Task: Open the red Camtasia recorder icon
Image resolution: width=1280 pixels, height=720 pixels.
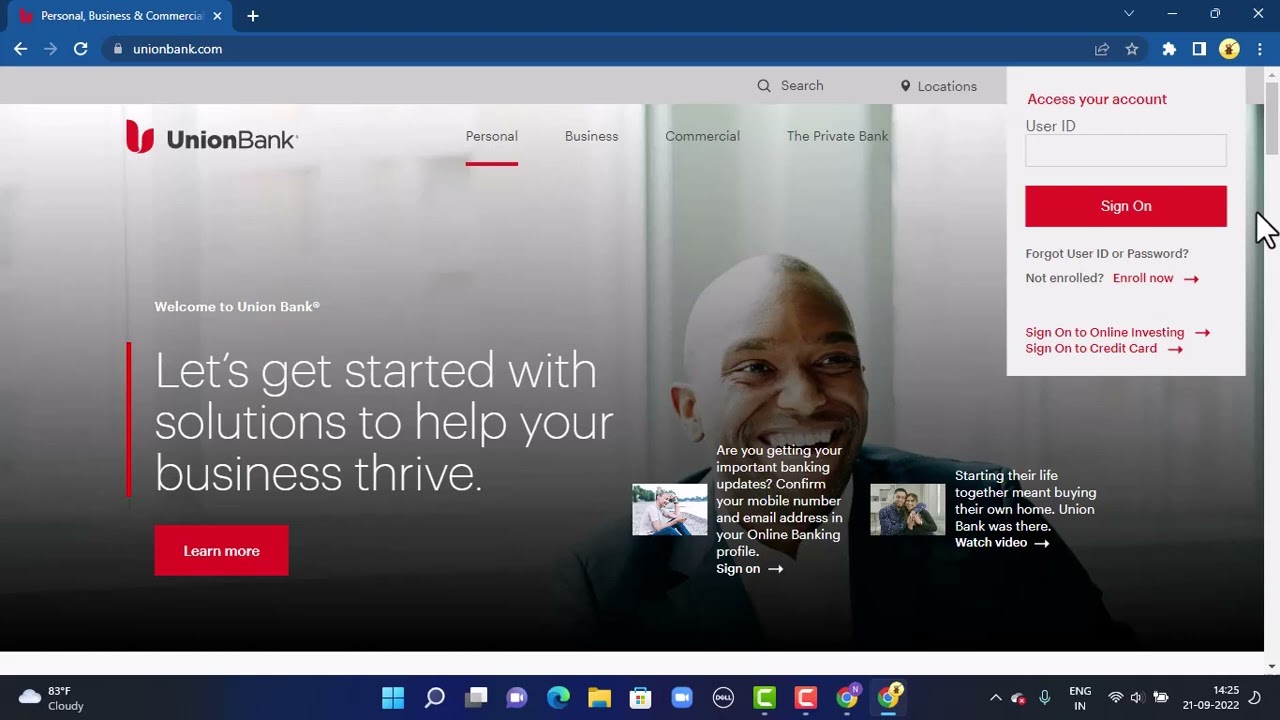Action: click(x=805, y=698)
